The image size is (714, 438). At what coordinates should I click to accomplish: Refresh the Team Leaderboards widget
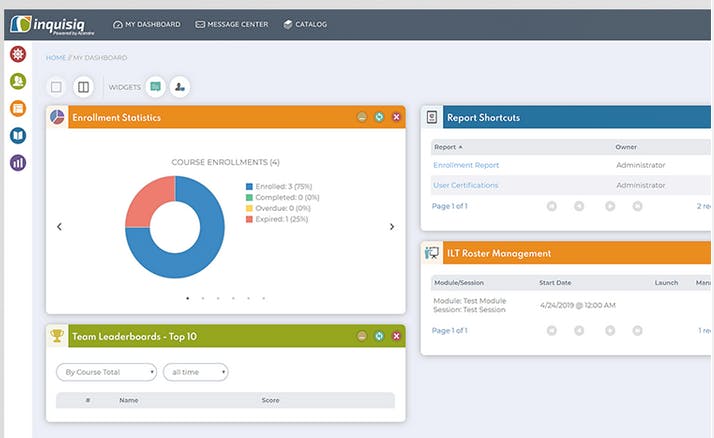tap(379, 336)
